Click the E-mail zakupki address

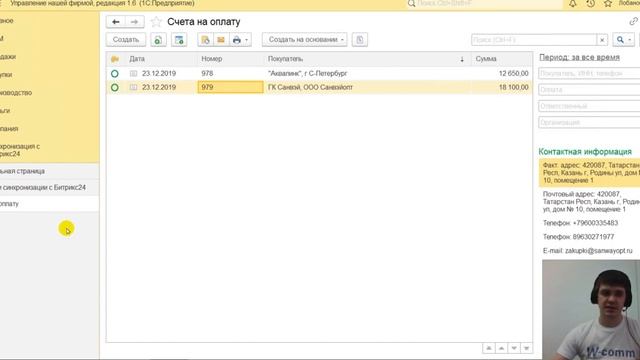tap(587, 251)
